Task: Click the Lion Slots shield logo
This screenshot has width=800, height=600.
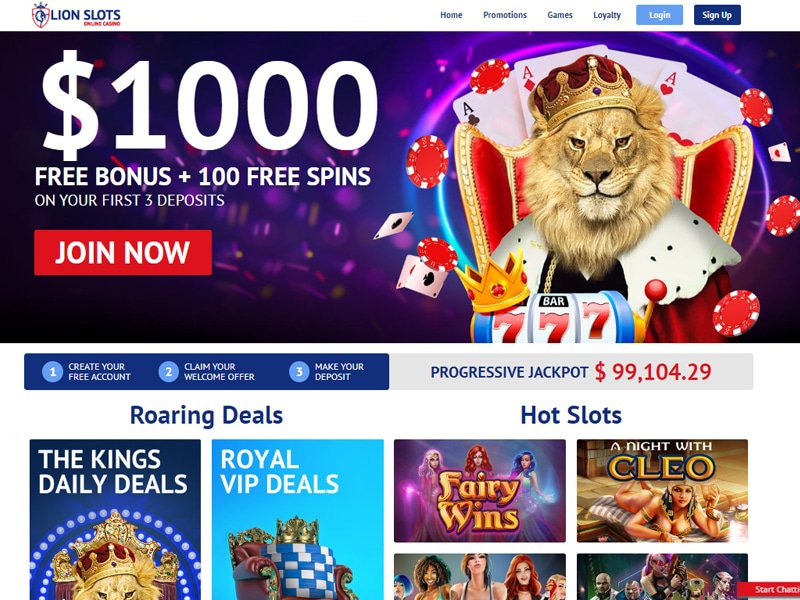Action: (x=40, y=15)
